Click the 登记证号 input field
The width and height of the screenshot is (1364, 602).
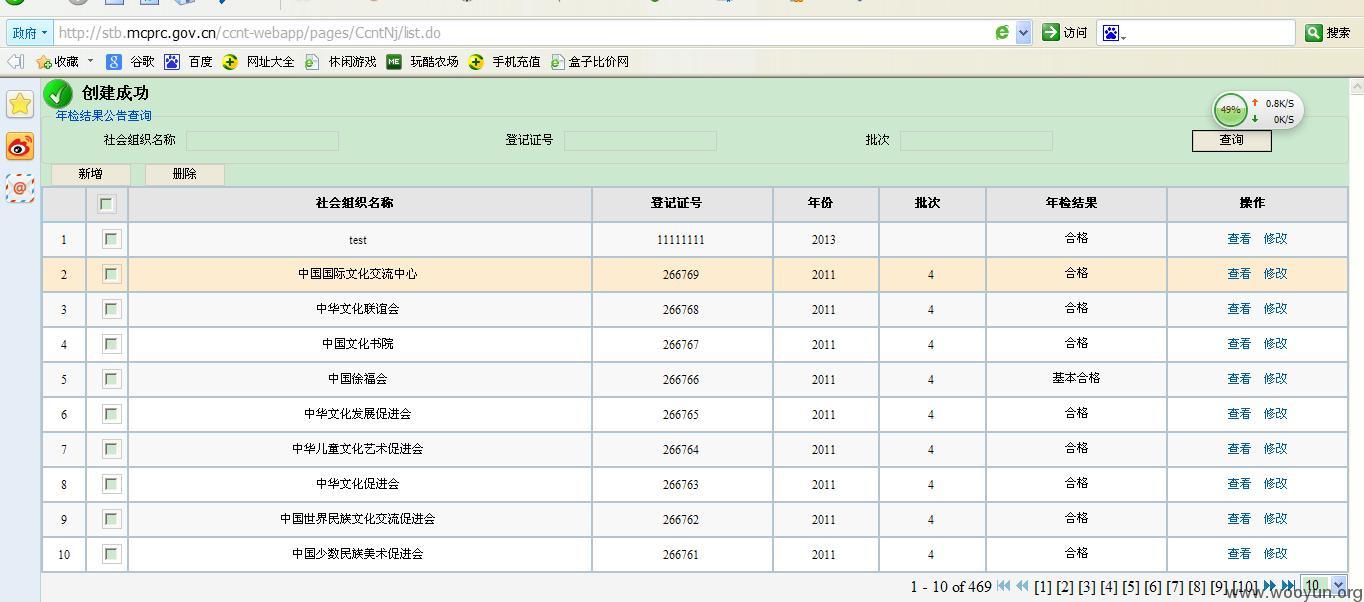[640, 141]
